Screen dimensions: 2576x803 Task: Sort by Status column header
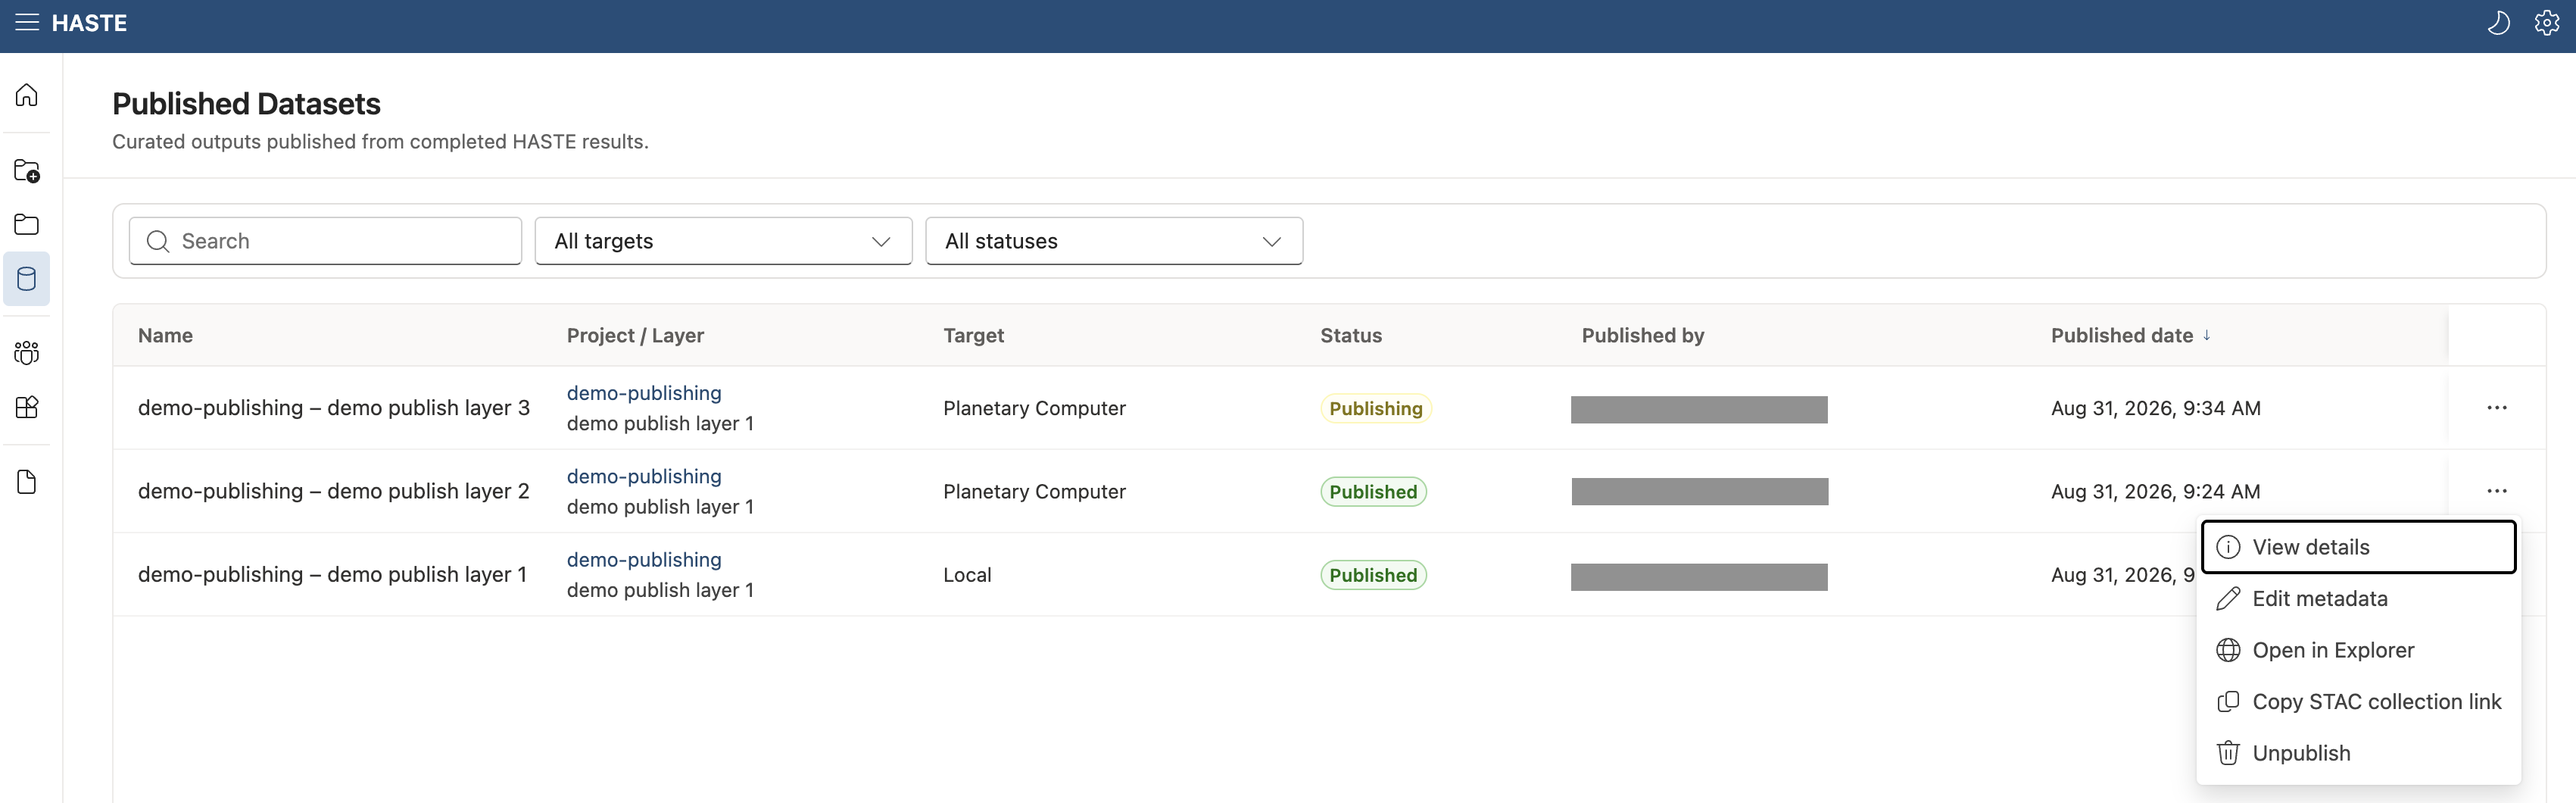click(x=1350, y=336)
